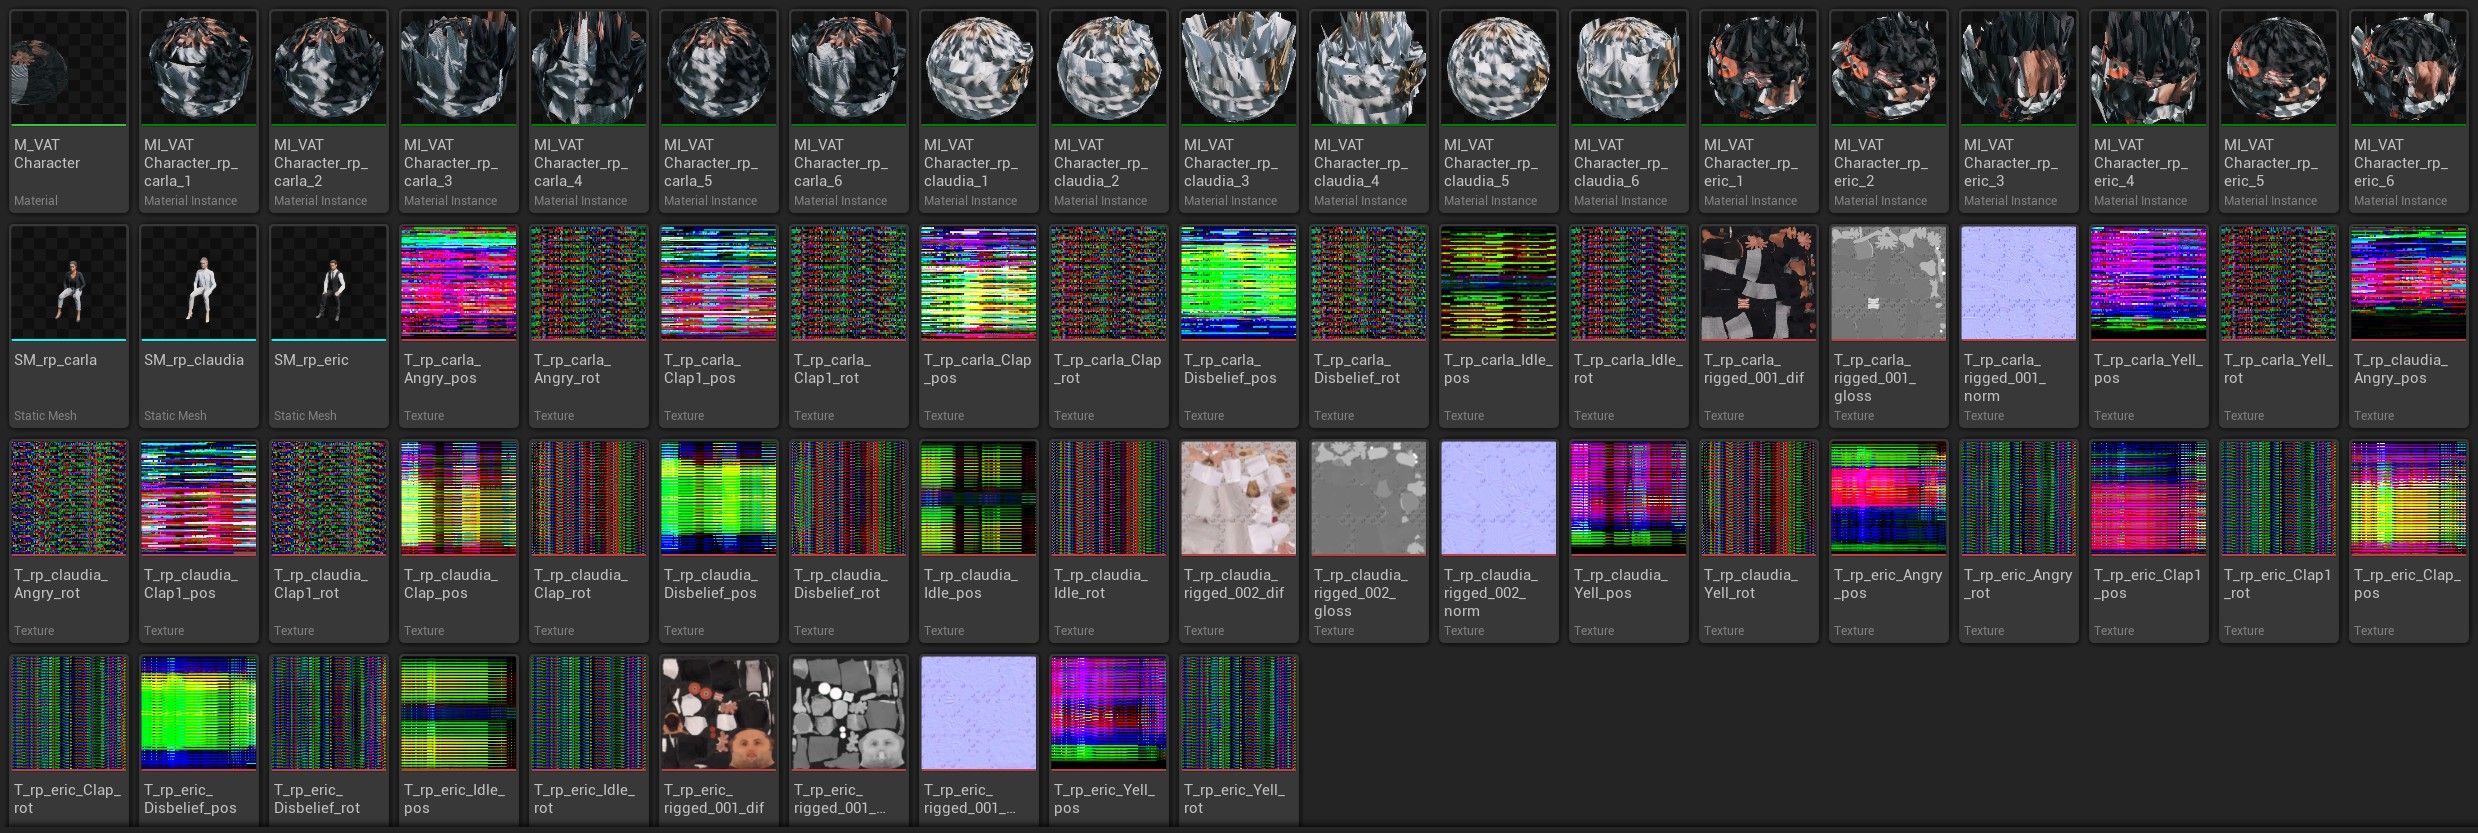Select T_rp_claudia_Clap_pos texture
2478x833 pixels.
pyautogui.click(x=459, y=541)
